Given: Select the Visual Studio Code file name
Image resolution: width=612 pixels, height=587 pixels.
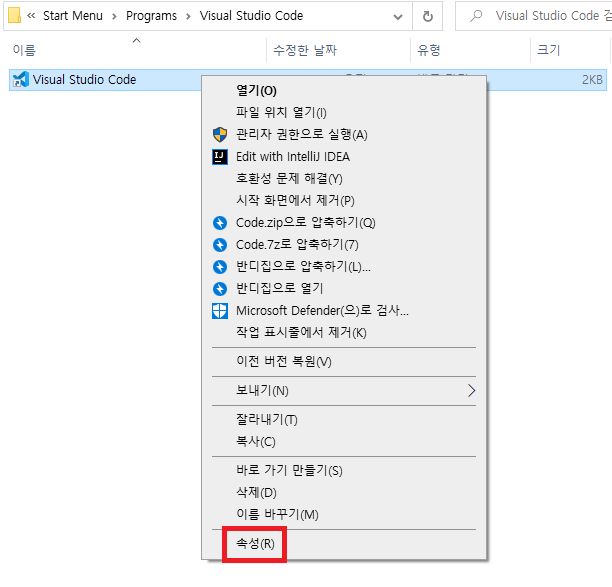Looking at the screenshot, I should click(x=84, y=80).
